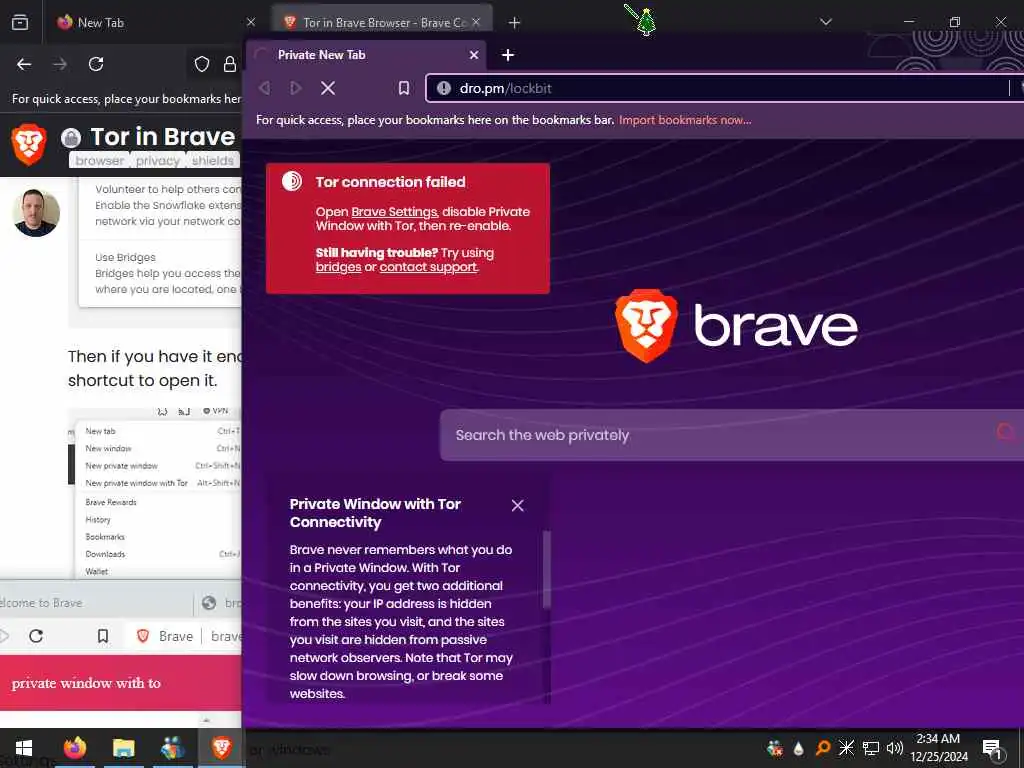Viewport: 1024px width, 768px height.
Task: Click the search magnifier icon
Action: pos(1006,432)
